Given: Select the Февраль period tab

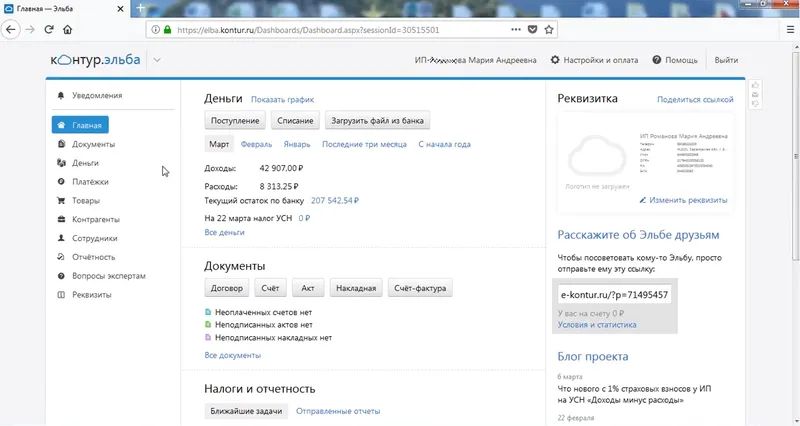Looking at the screenshot, I should point(256,144).
